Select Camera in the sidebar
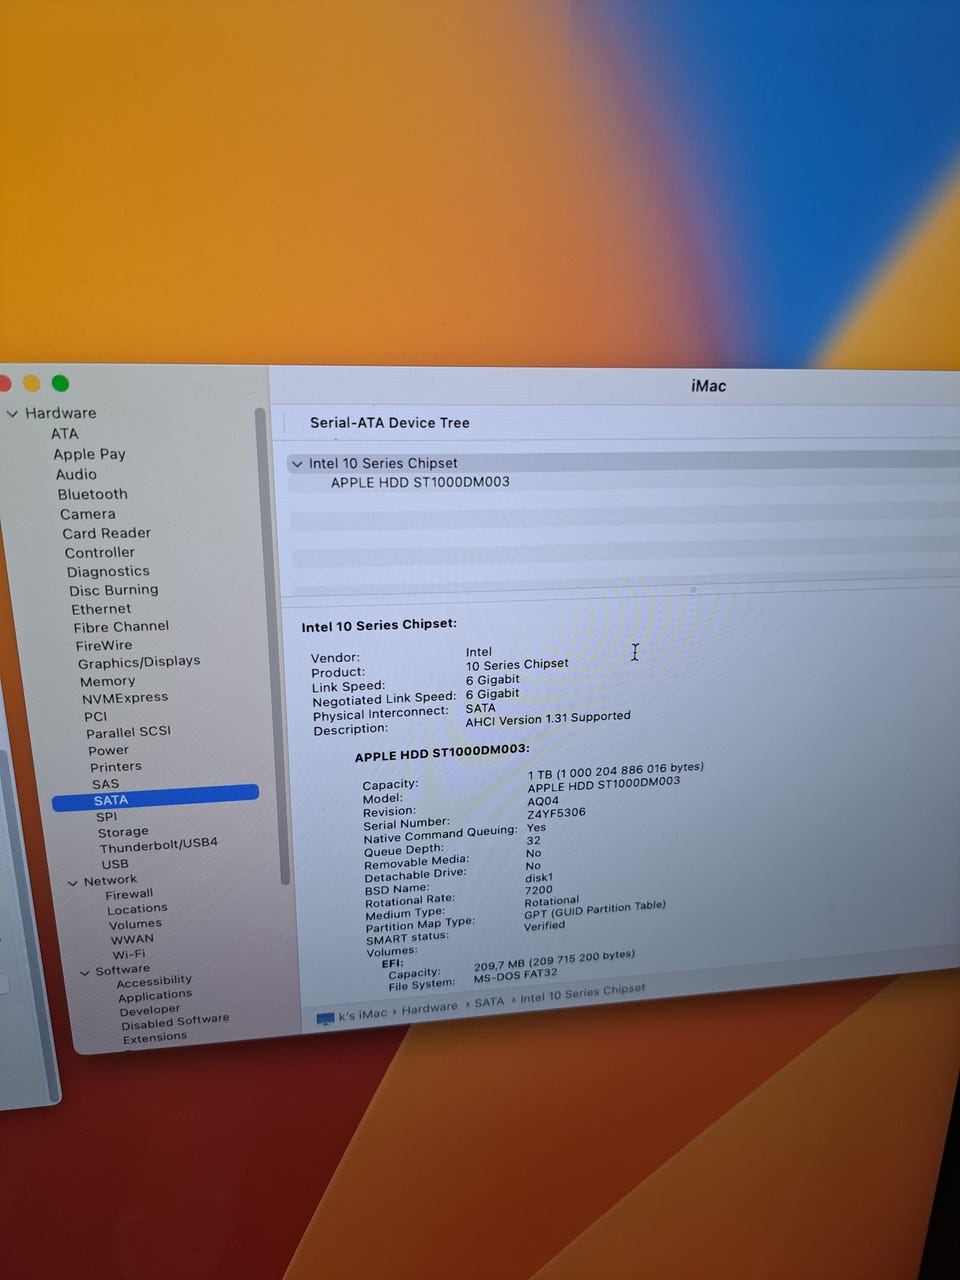960x1280 pixels. point(88,514)
